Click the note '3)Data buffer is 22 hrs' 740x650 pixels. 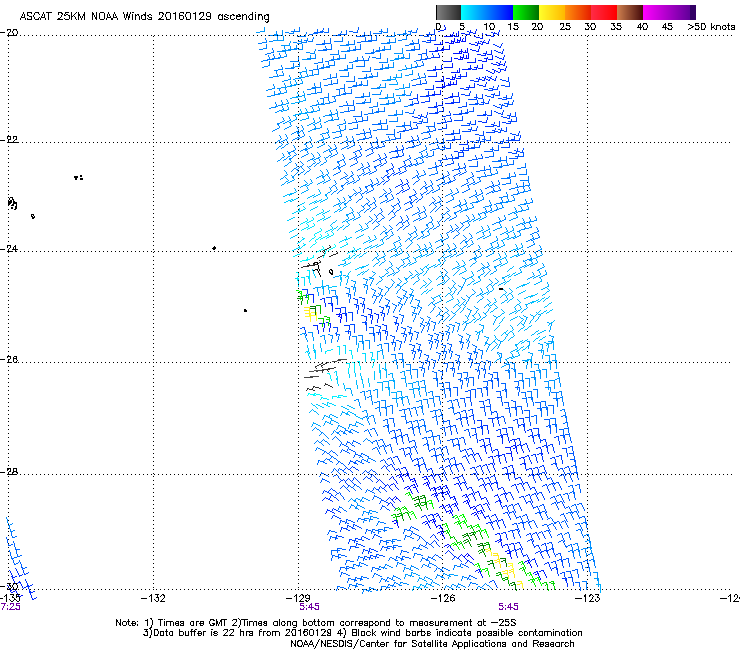click(362, 633)
